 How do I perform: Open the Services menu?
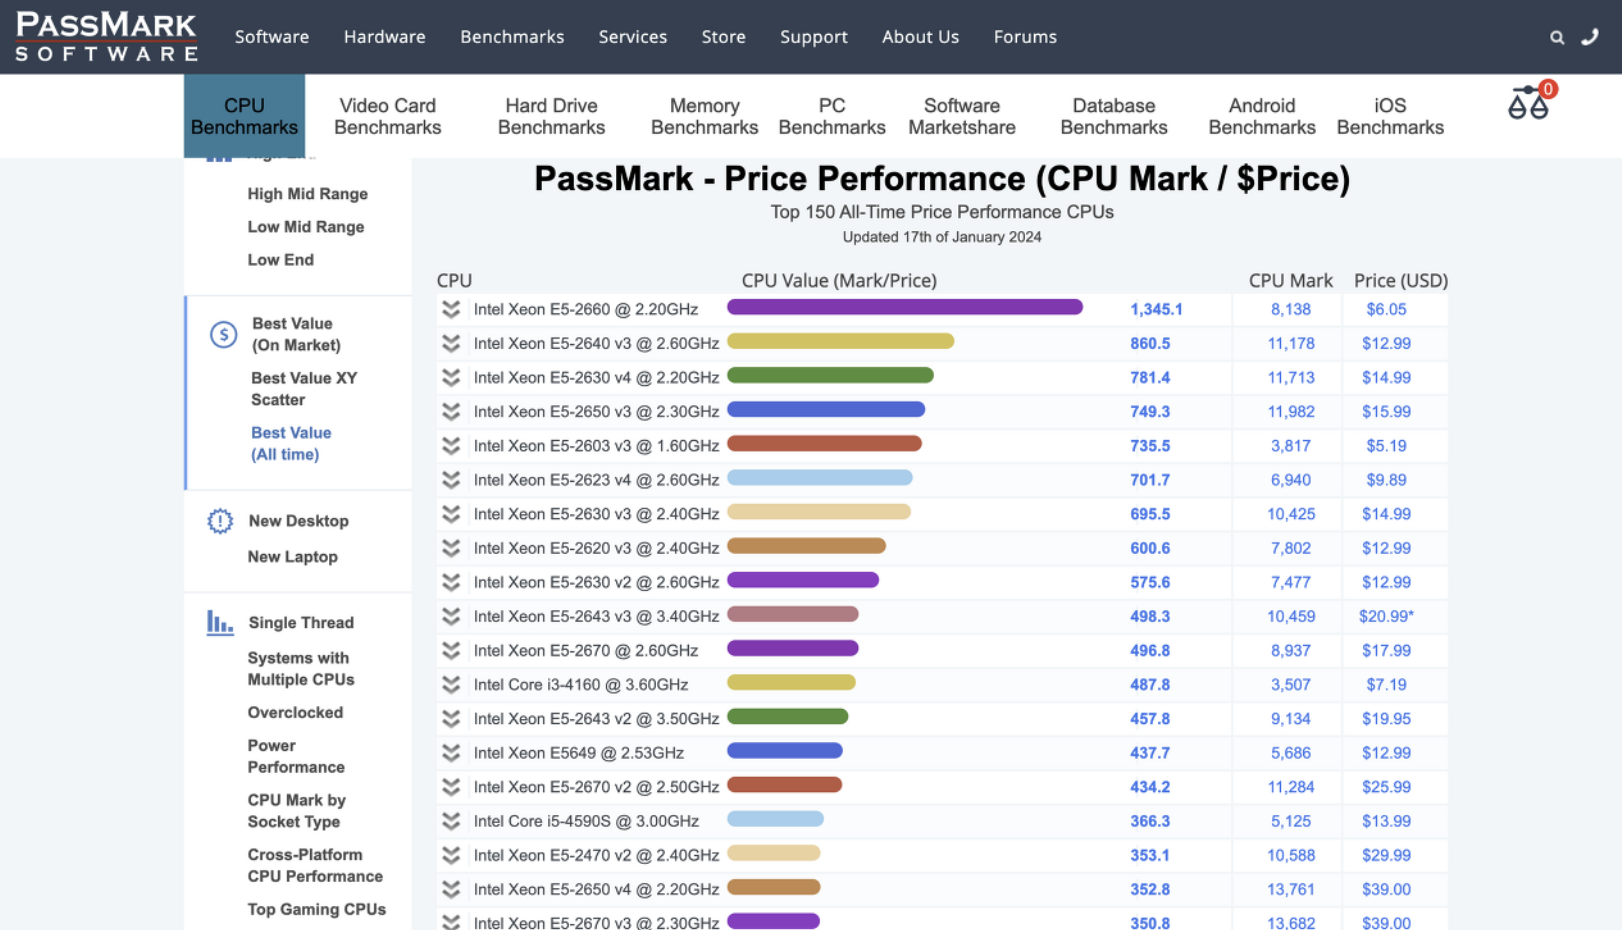[x=633, y=37]
